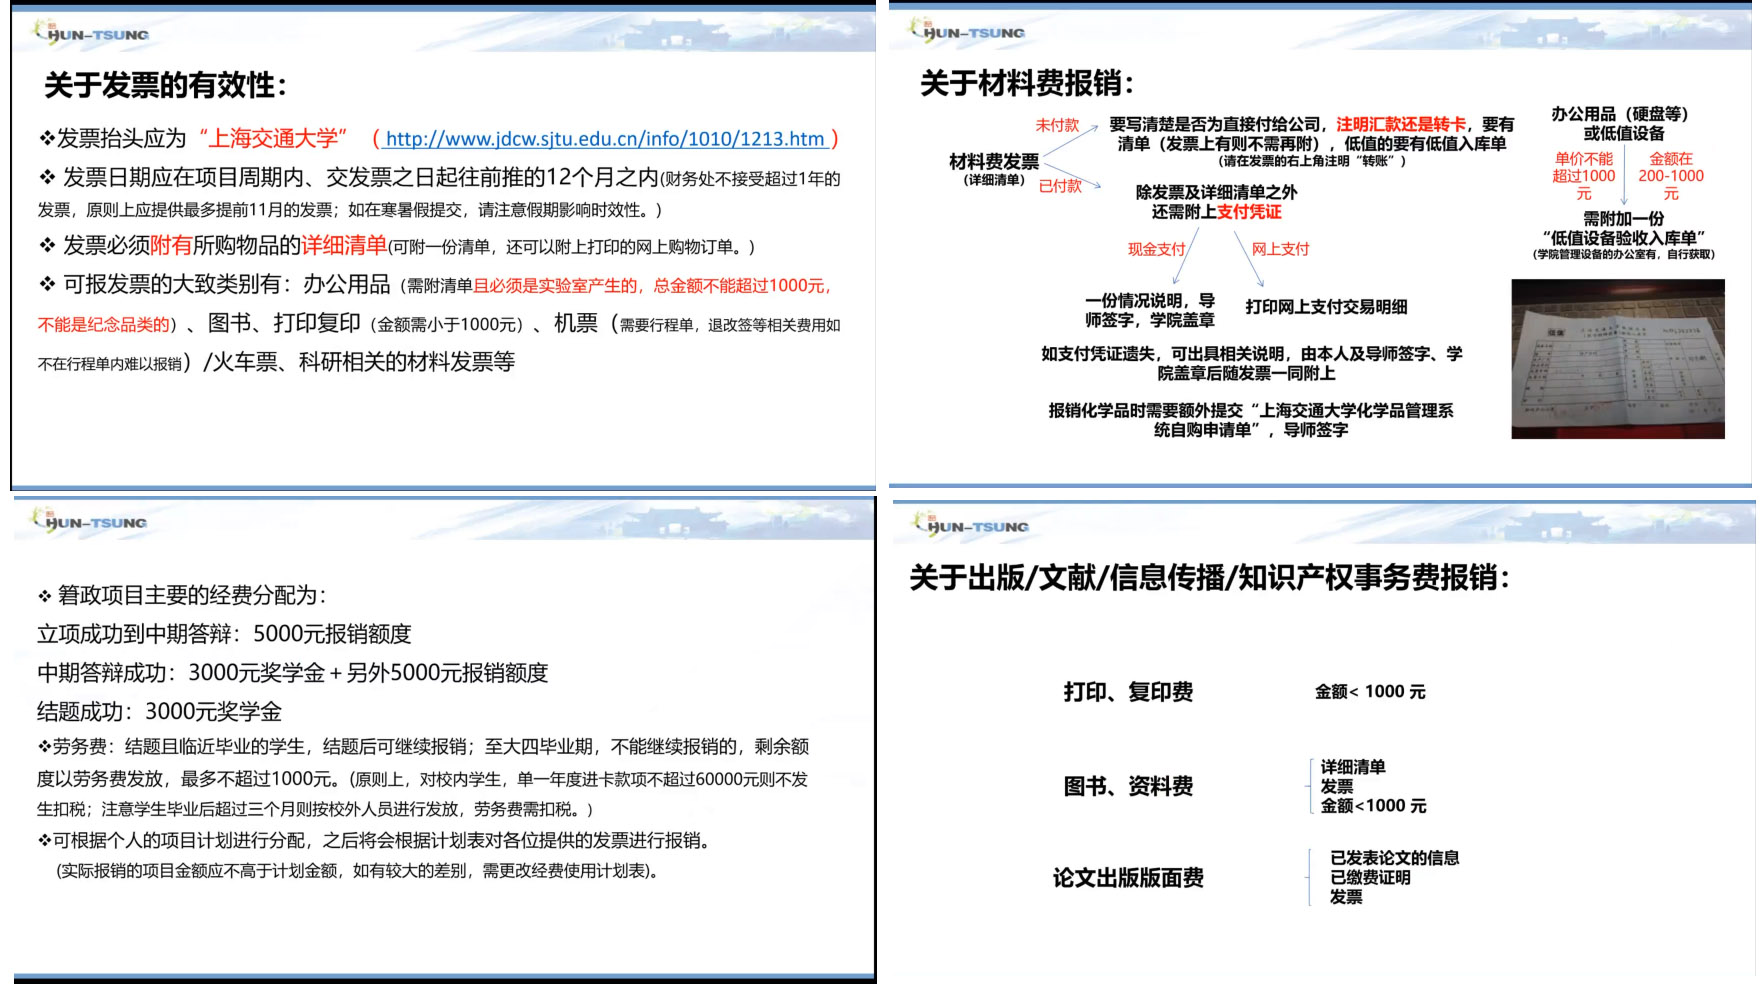Select the 现金支付 branch label
Viewport: 1762px width, 984px height.
click(x=1156, y=249)
